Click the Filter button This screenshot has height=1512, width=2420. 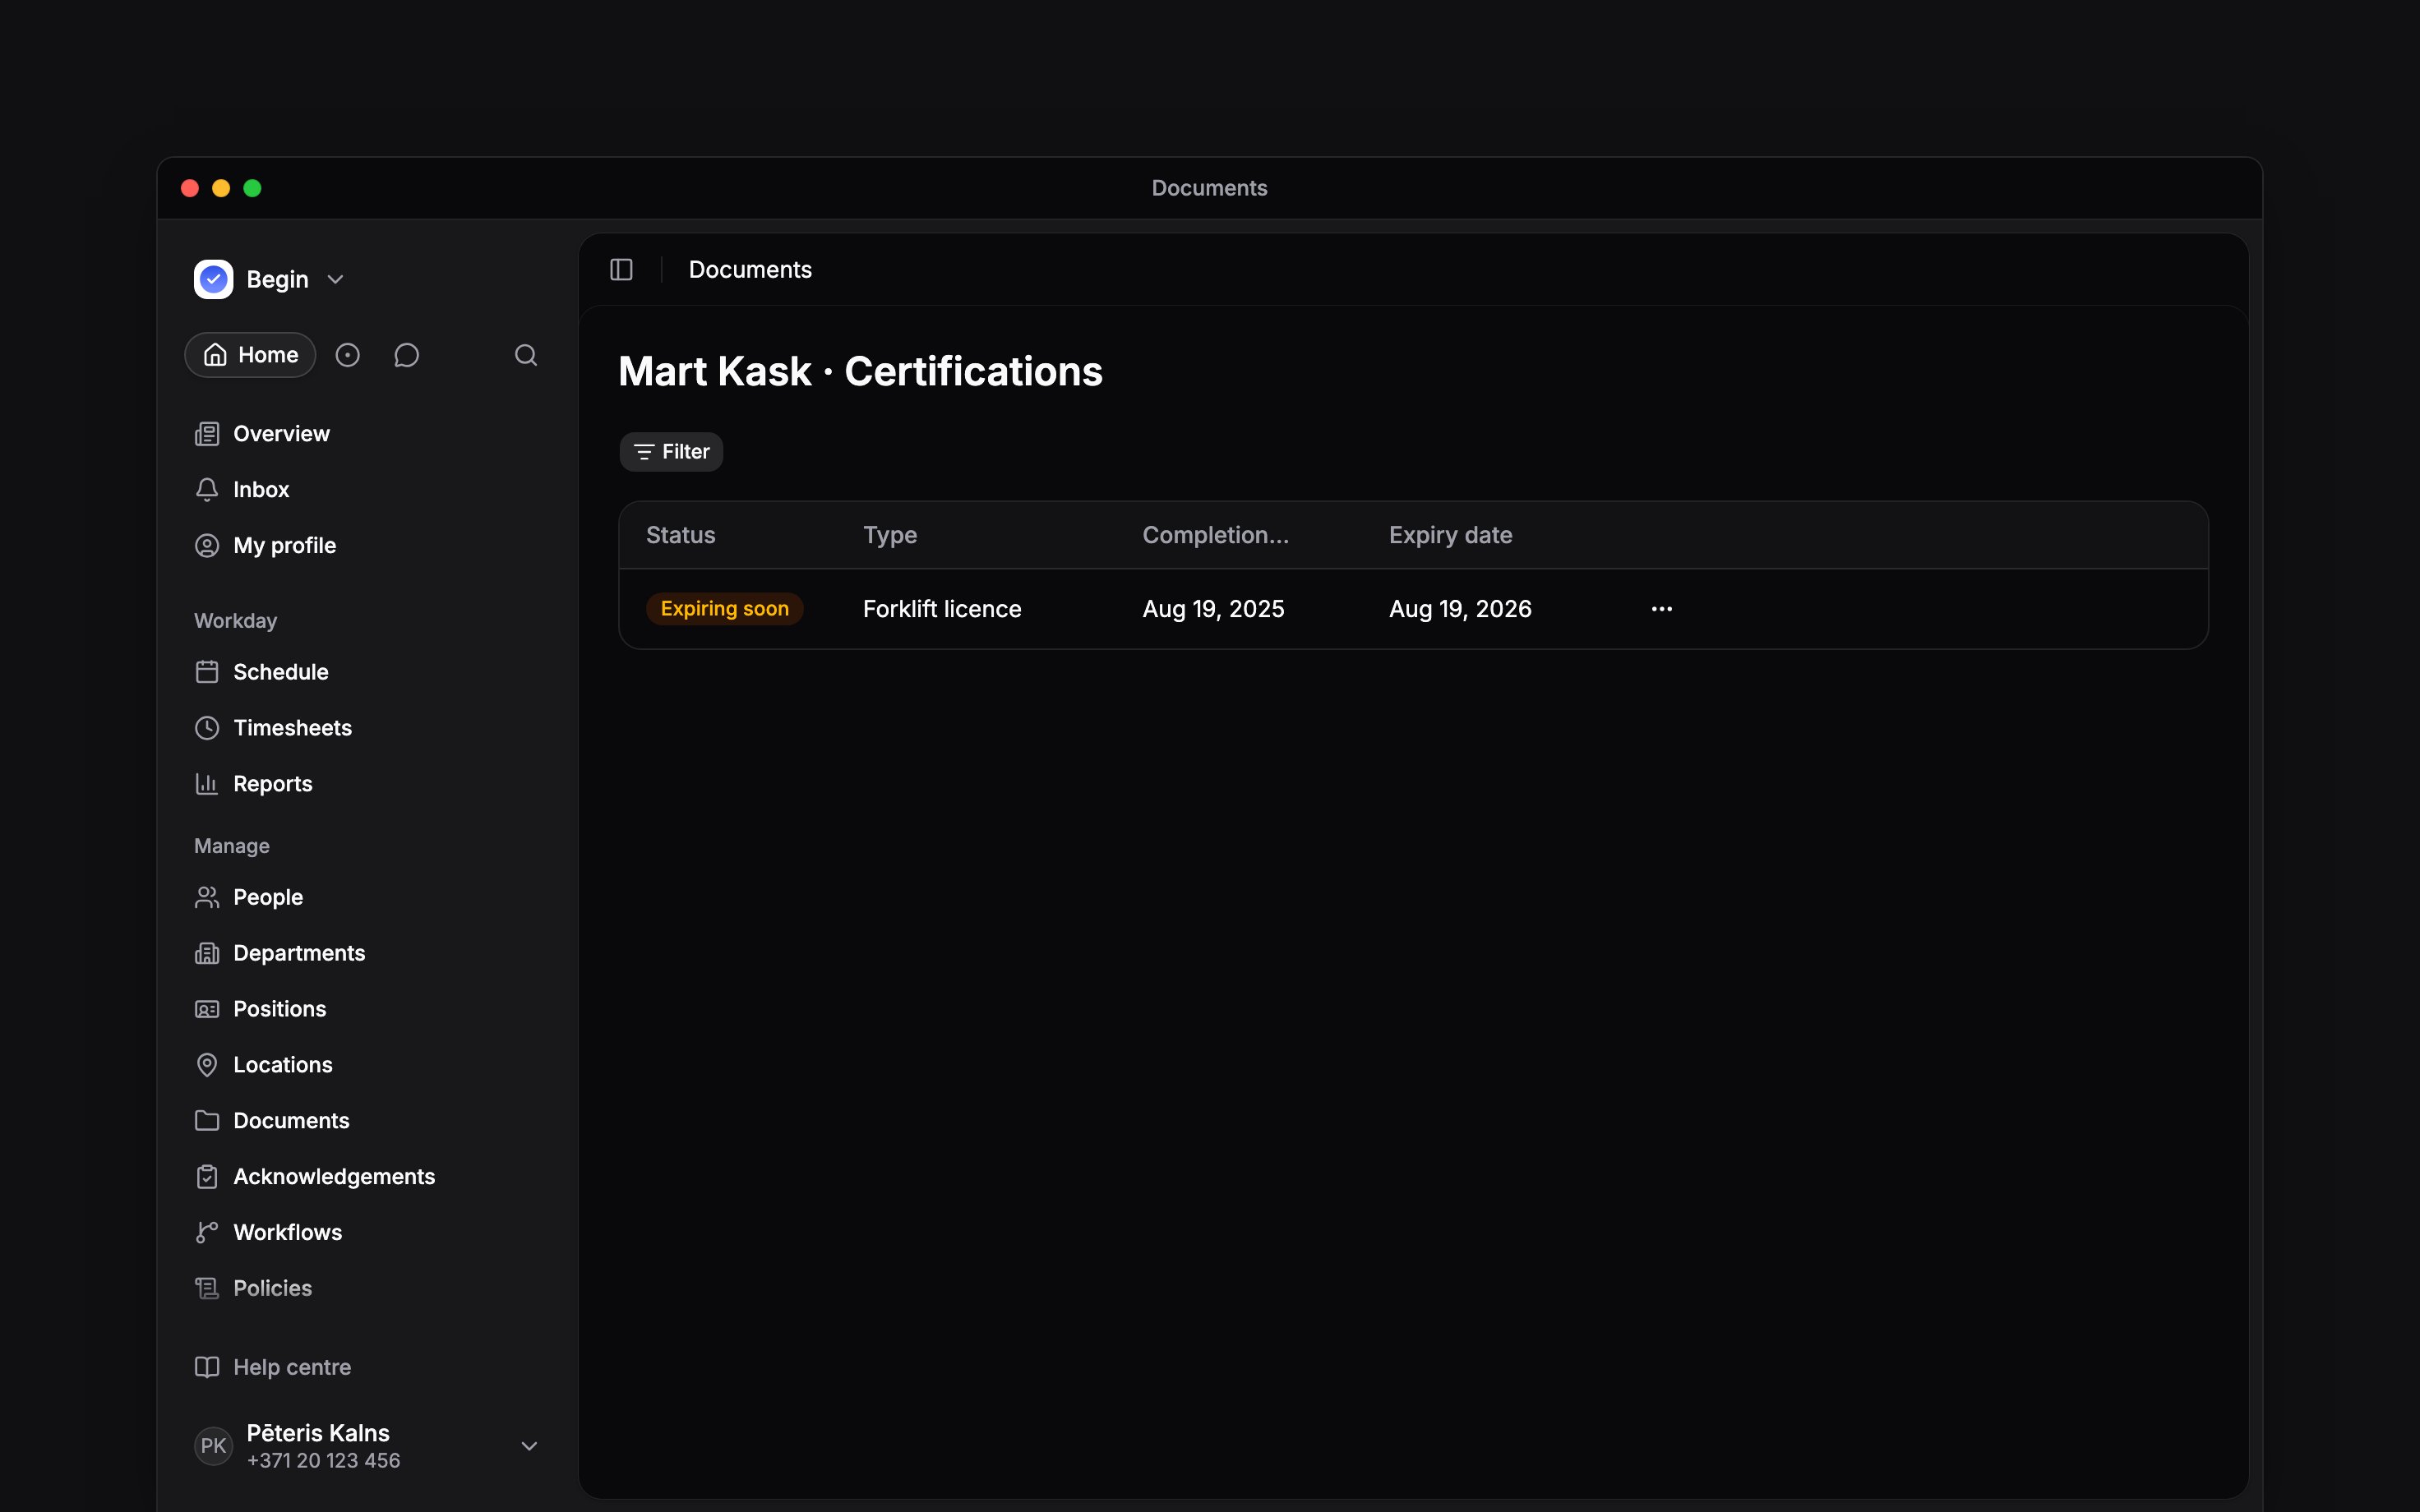[671, 452]
